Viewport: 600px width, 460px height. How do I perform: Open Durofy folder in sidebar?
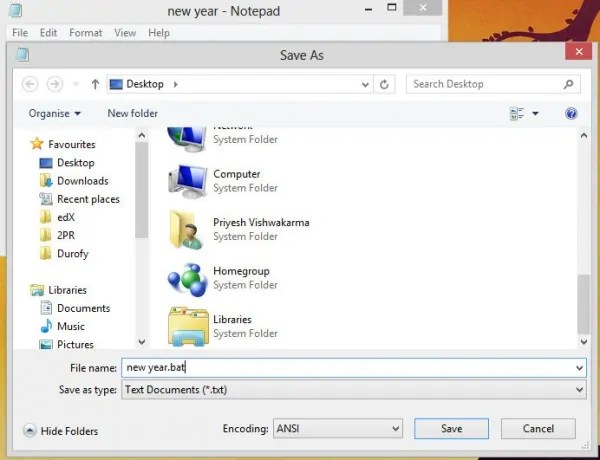pos(64,253)
